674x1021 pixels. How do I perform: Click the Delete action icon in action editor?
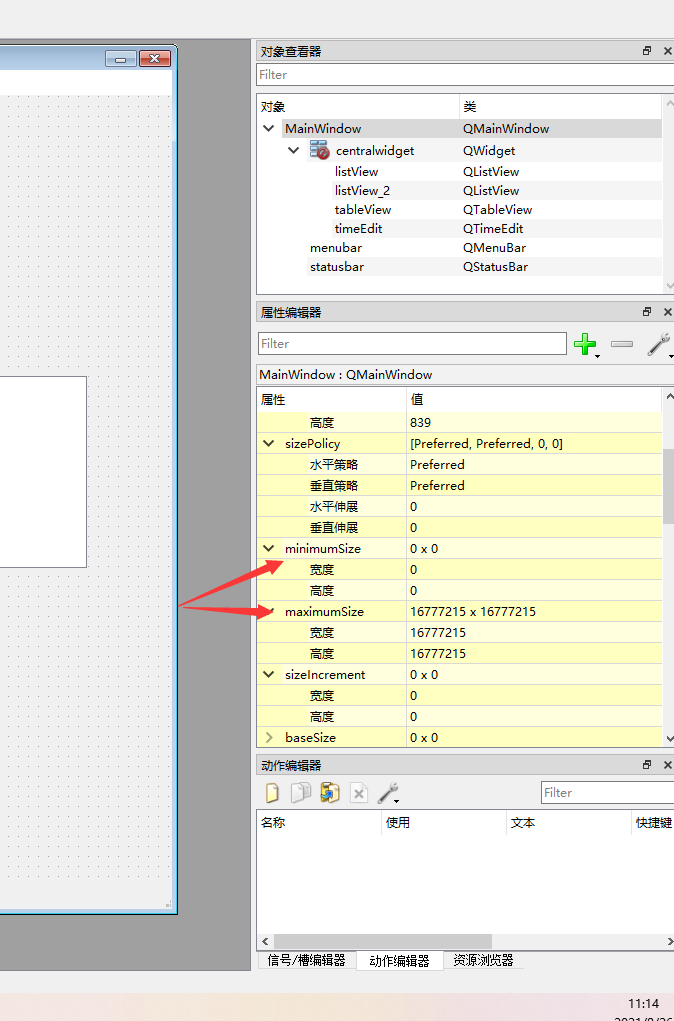click(359, 792)
